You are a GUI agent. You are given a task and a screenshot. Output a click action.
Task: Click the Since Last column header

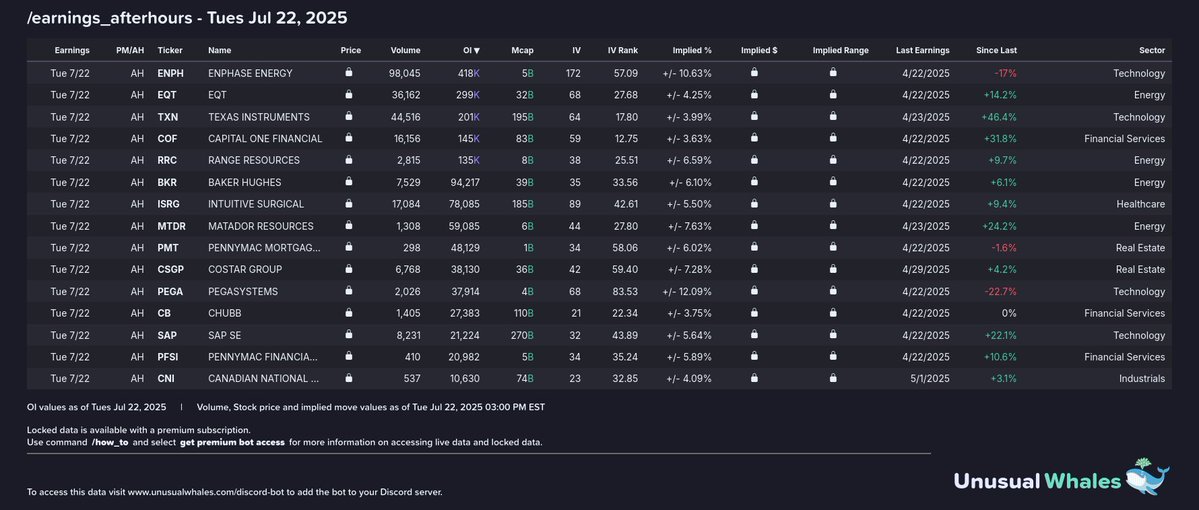click(996, 50)
